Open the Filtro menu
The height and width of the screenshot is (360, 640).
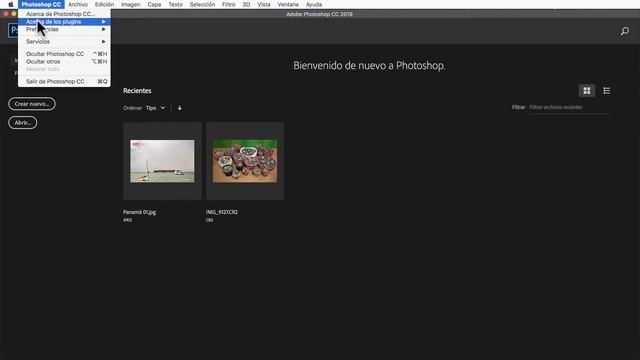tap(229, 4)
